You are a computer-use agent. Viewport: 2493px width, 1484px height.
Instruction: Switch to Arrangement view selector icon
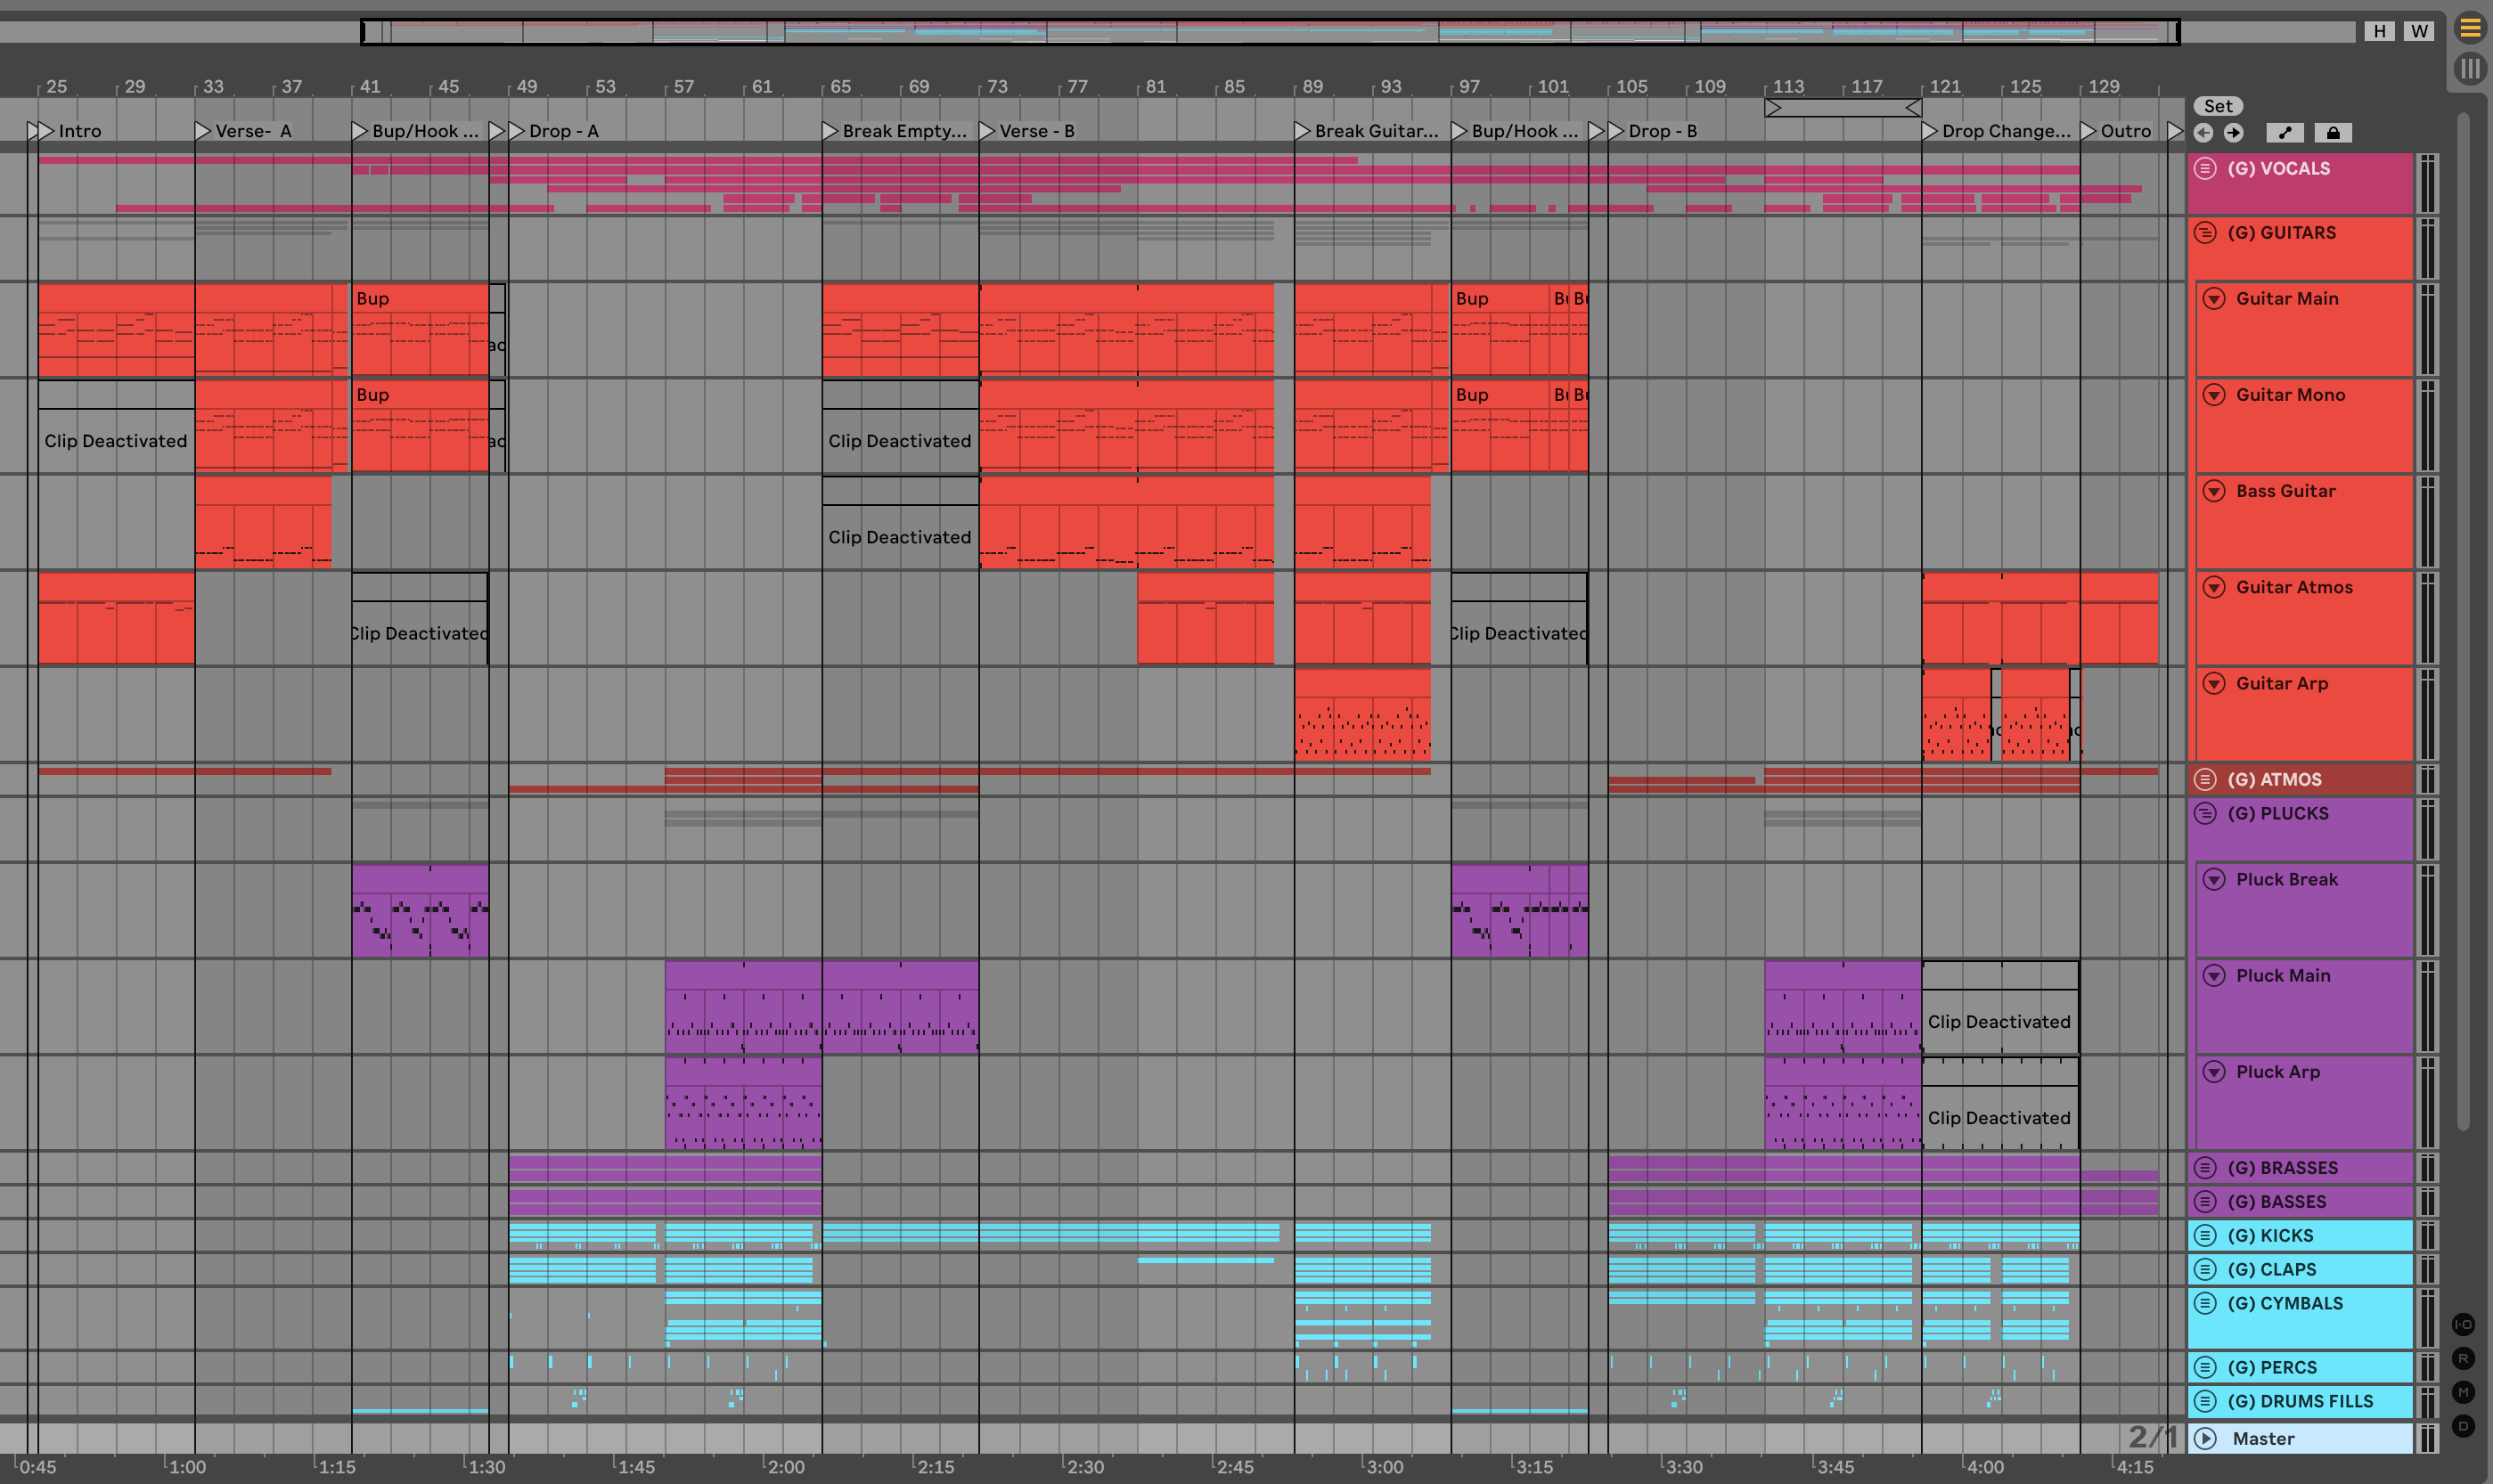coord(2470,28)
